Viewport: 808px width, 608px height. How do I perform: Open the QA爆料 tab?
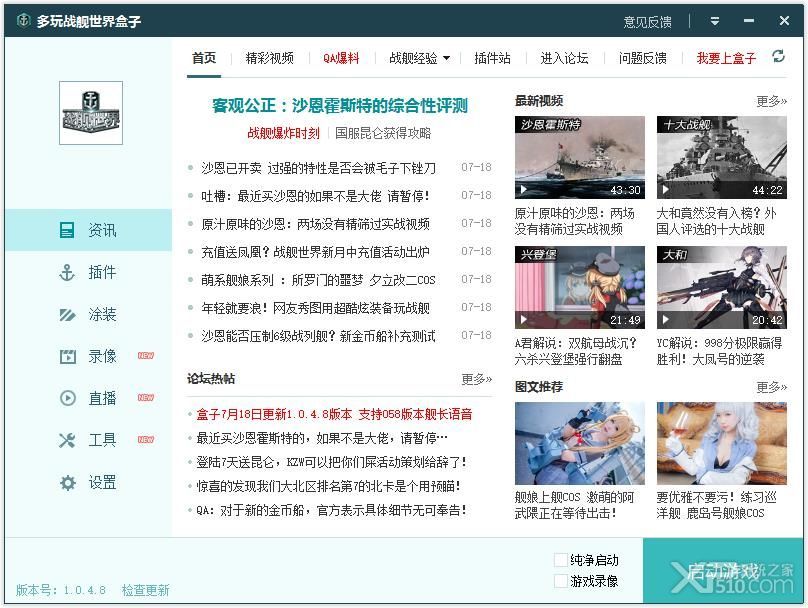[341, 58]
